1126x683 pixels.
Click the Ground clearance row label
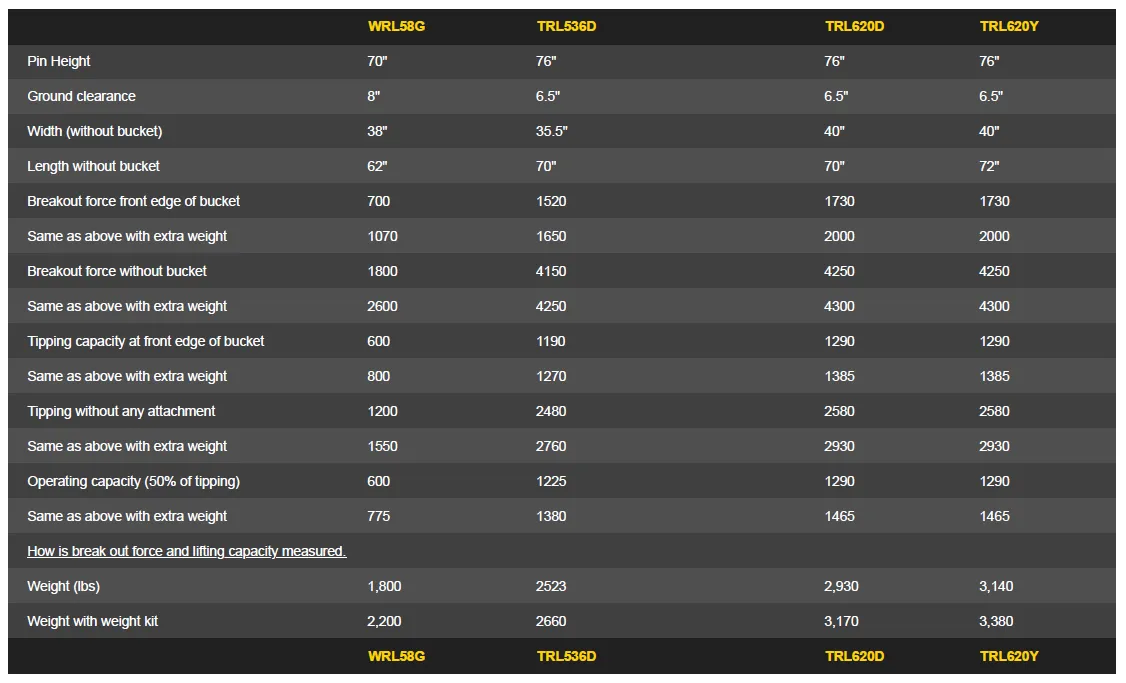pos(81,96)
